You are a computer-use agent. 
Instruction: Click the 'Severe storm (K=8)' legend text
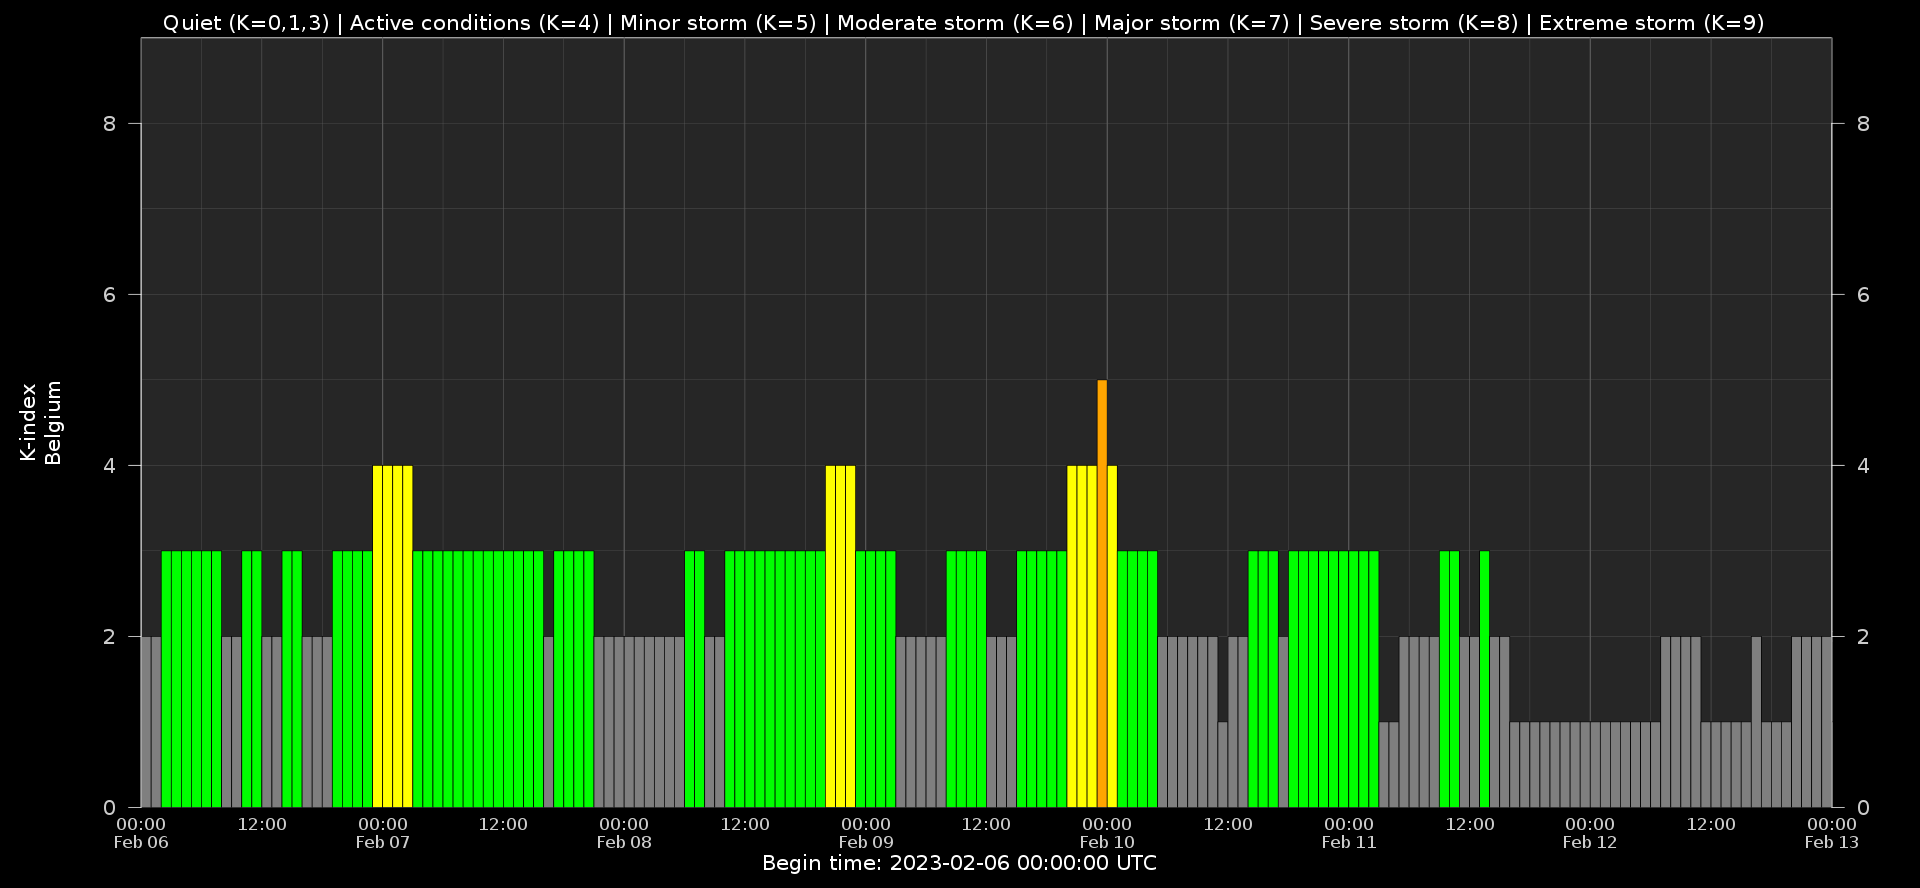(1414, 23)
